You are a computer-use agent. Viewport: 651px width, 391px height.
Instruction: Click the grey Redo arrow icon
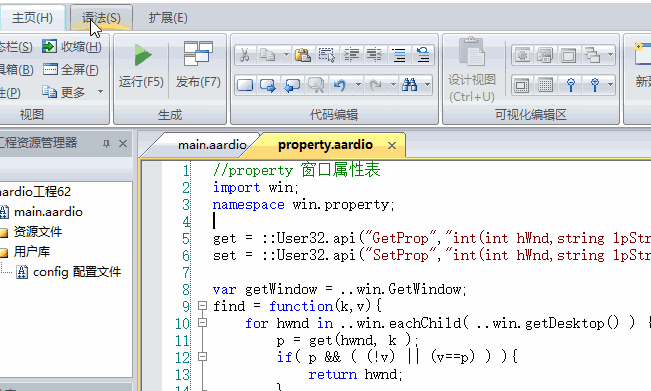[x=375, y=85]
